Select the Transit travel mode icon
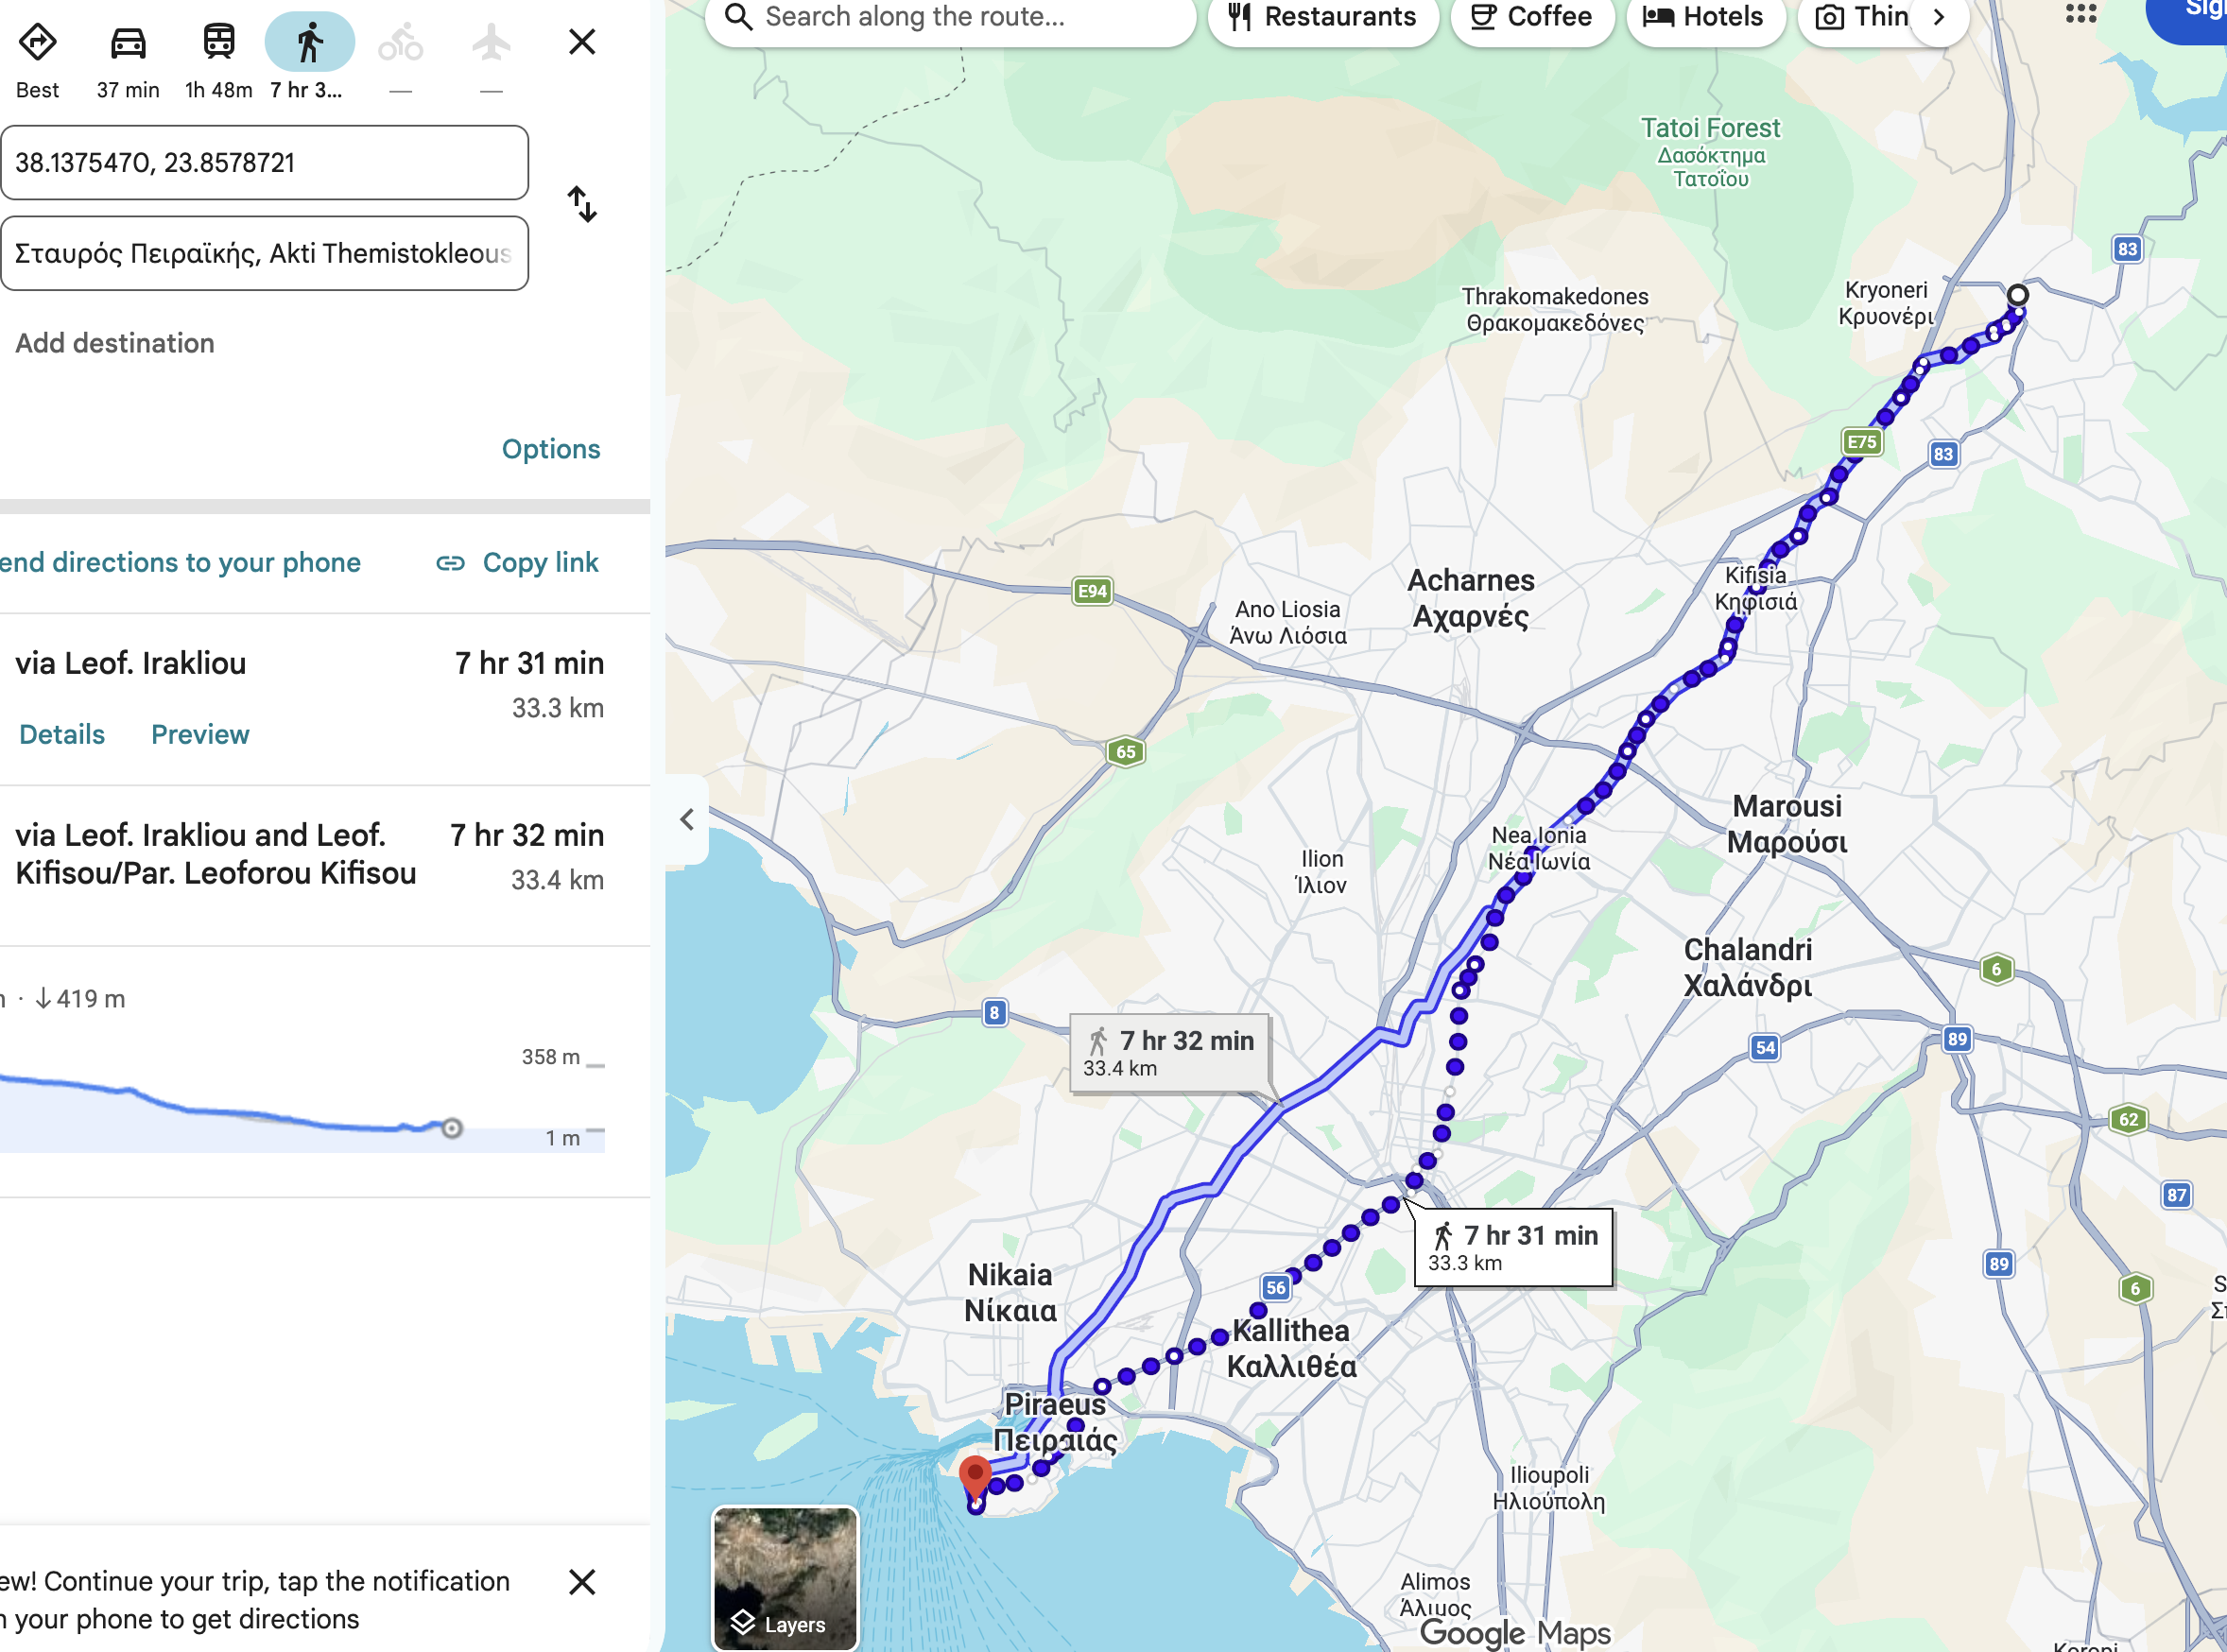This screenshot has width=2227, height=1652. pyautogui.click(x=219, y=43)
